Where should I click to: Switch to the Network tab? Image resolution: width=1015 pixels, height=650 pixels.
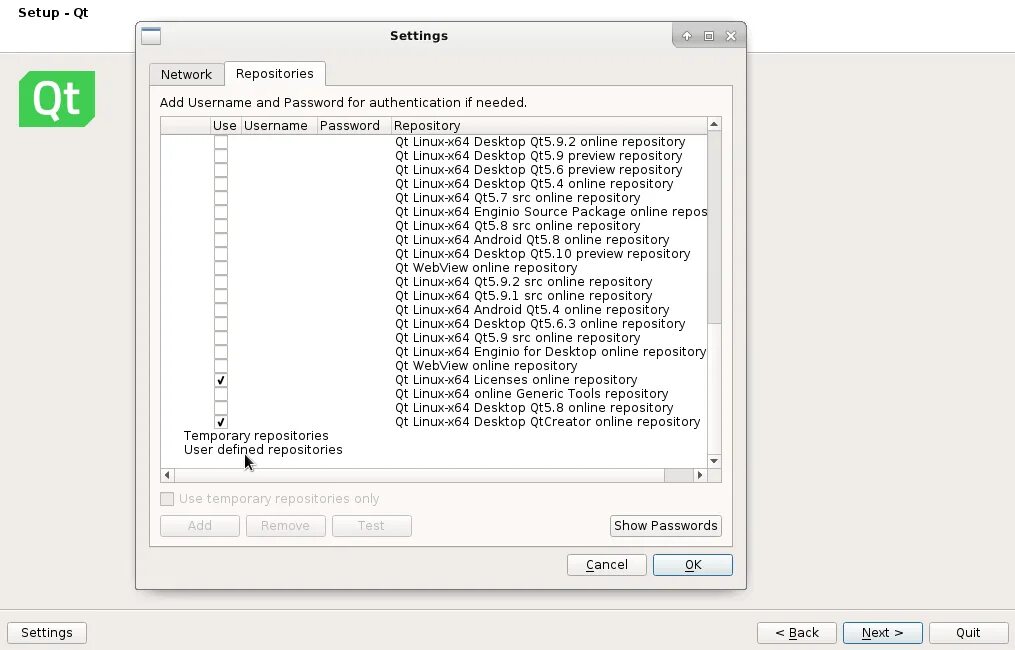pos(186,74)
